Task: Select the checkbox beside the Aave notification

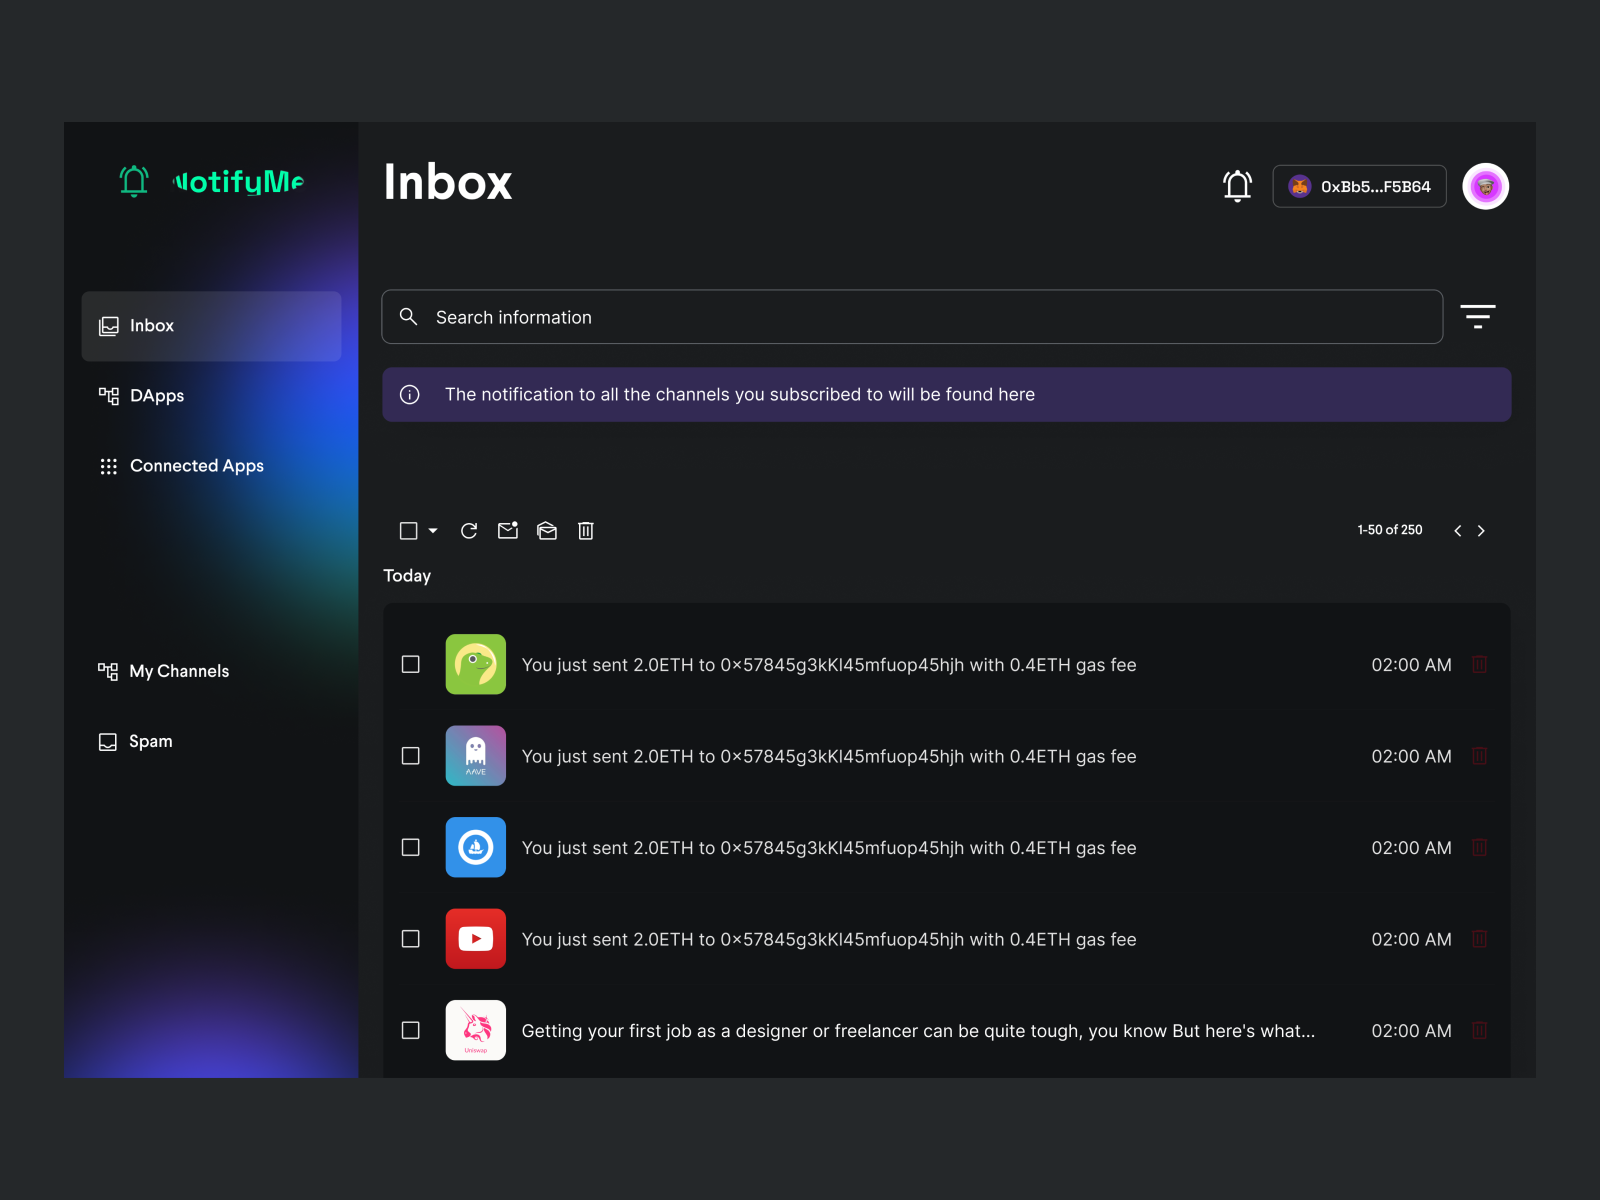Action: point(410,756)
